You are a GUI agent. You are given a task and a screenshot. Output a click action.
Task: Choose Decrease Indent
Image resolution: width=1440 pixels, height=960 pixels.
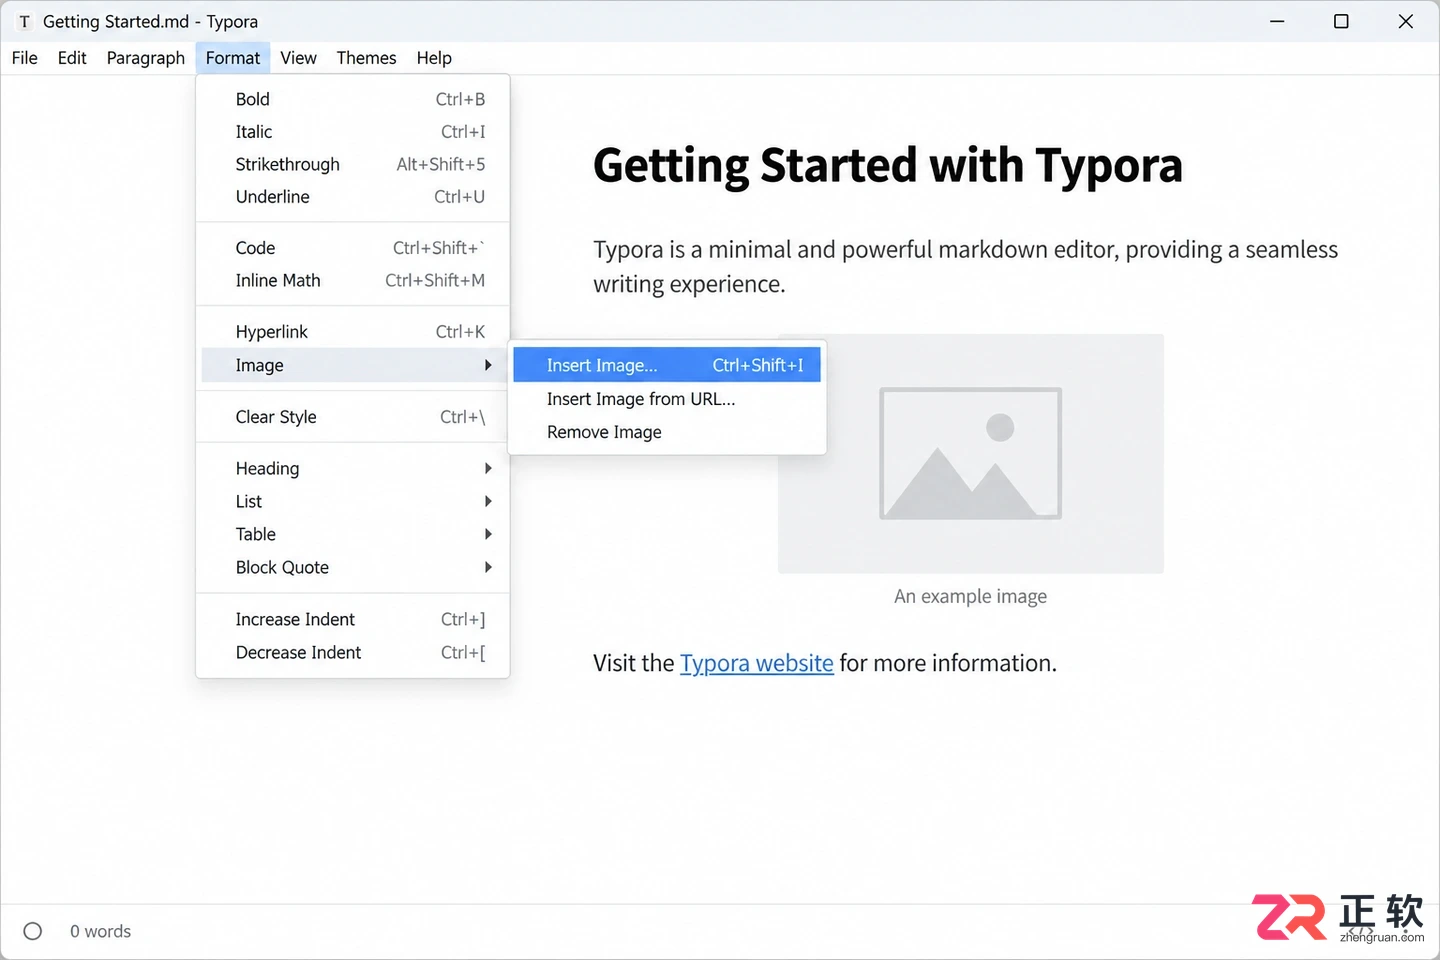[353, 652]
